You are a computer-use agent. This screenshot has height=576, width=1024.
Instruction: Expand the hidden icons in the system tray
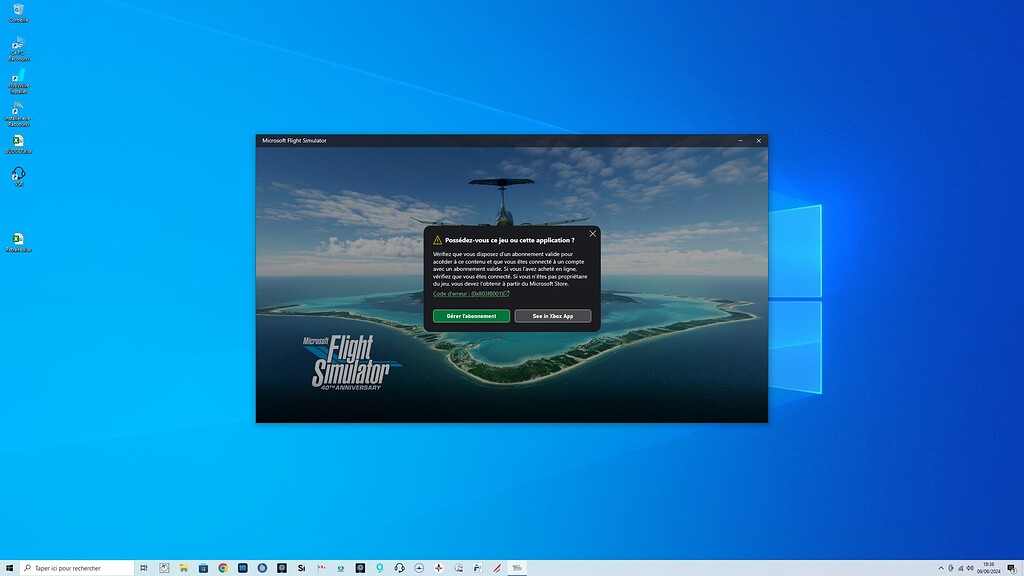[941, 567]
